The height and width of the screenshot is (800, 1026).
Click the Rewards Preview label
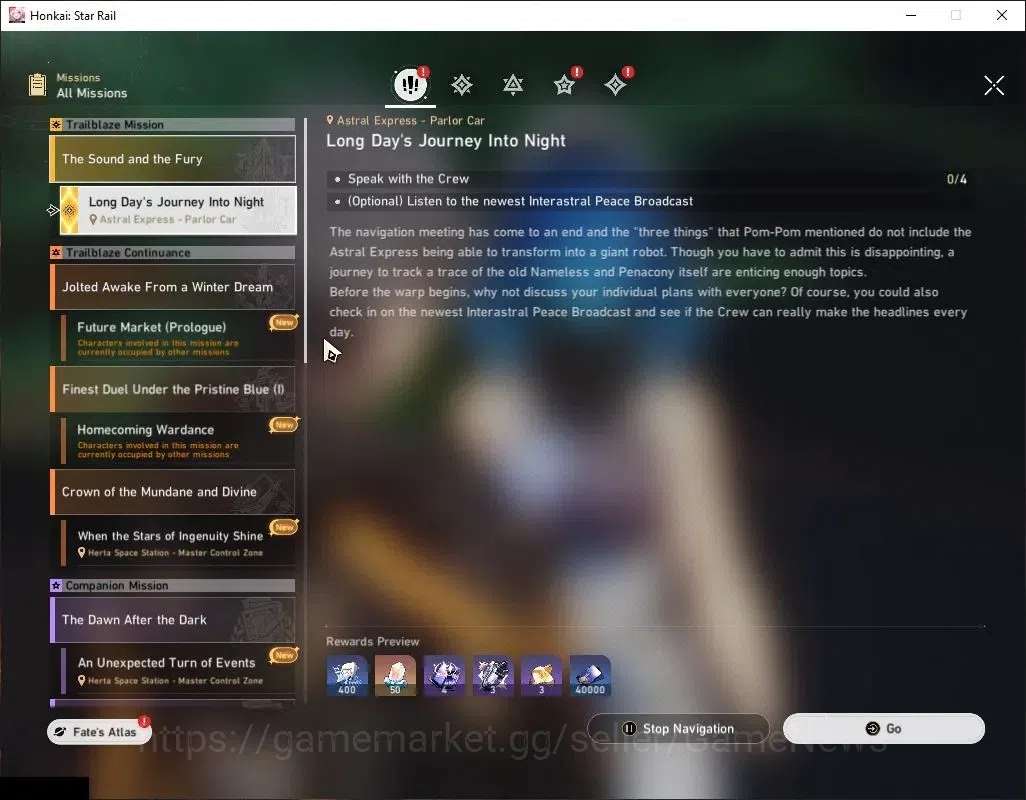(372, 642)
